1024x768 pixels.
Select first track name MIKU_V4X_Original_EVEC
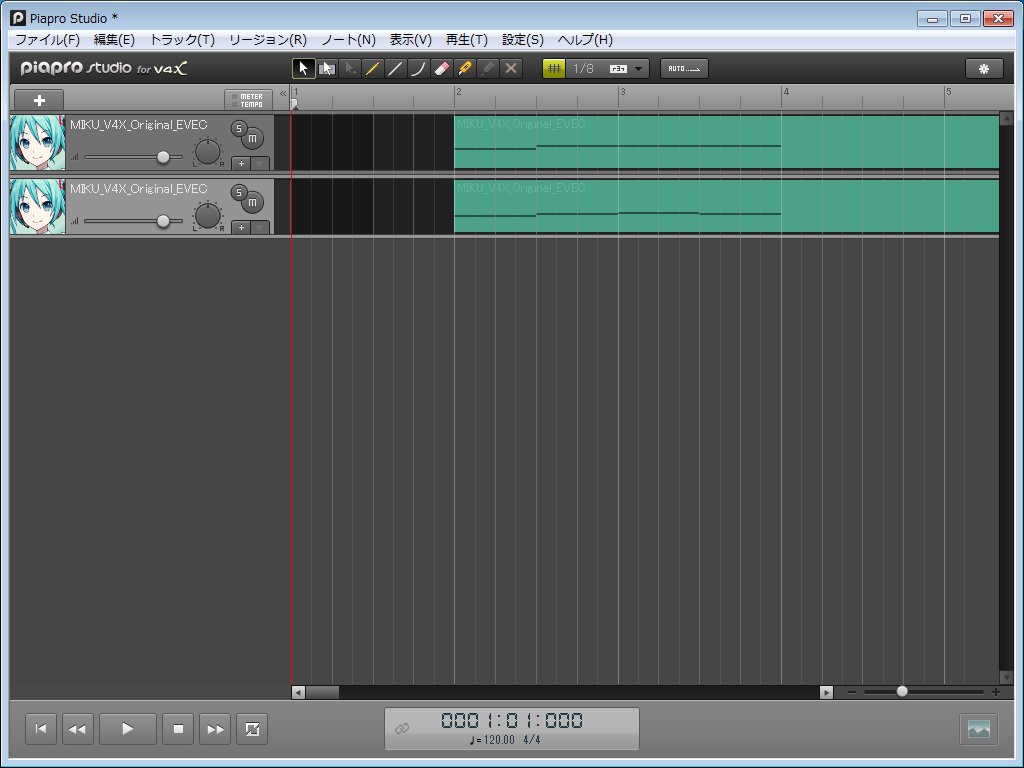tap(138, 125)
